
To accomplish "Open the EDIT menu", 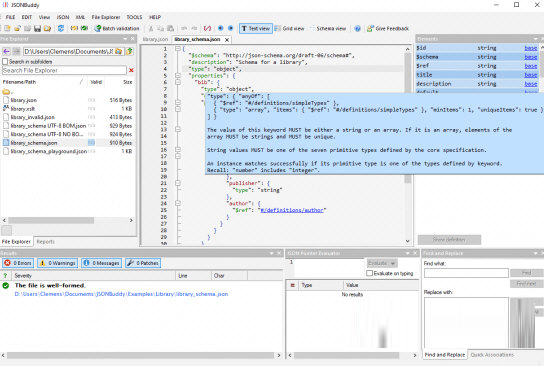I will click(x=27, y=17).
